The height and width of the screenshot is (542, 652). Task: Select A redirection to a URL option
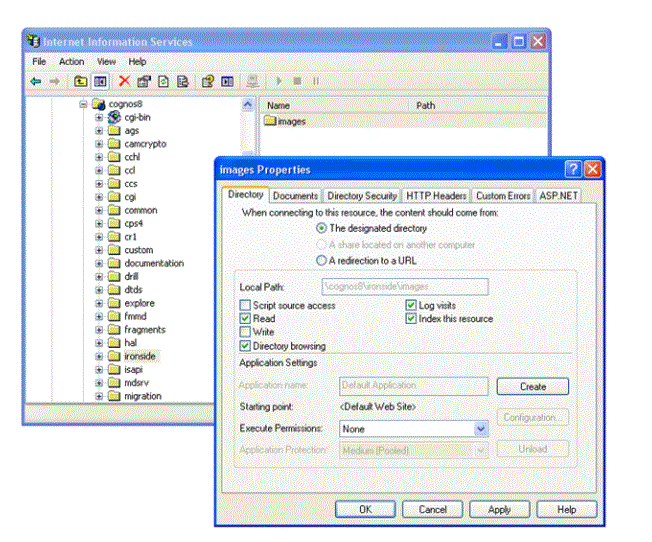click(x=321, y=260)
